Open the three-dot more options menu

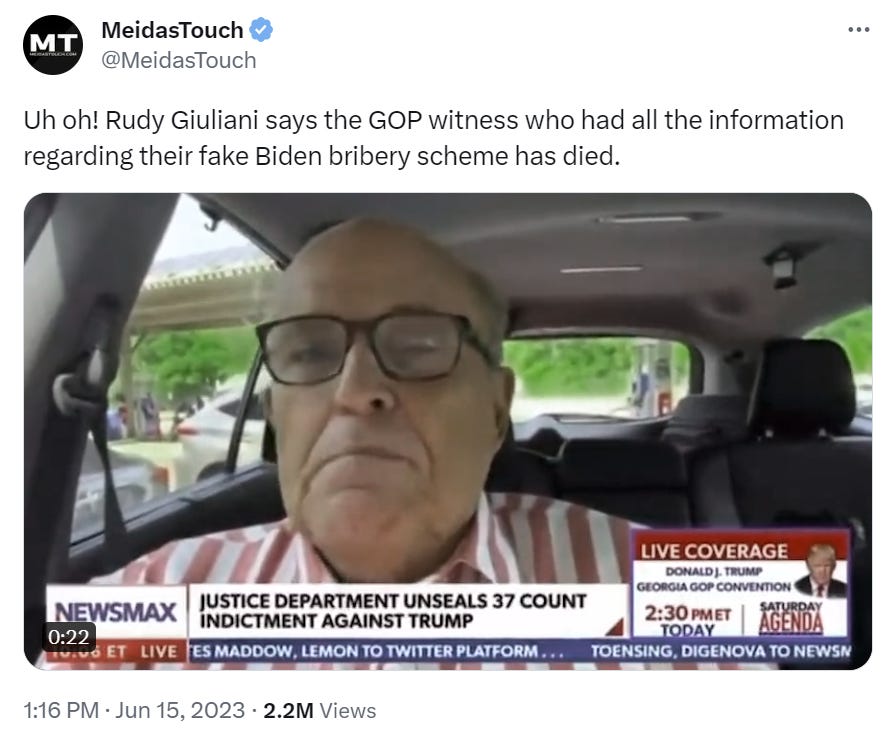coord(858,29)
